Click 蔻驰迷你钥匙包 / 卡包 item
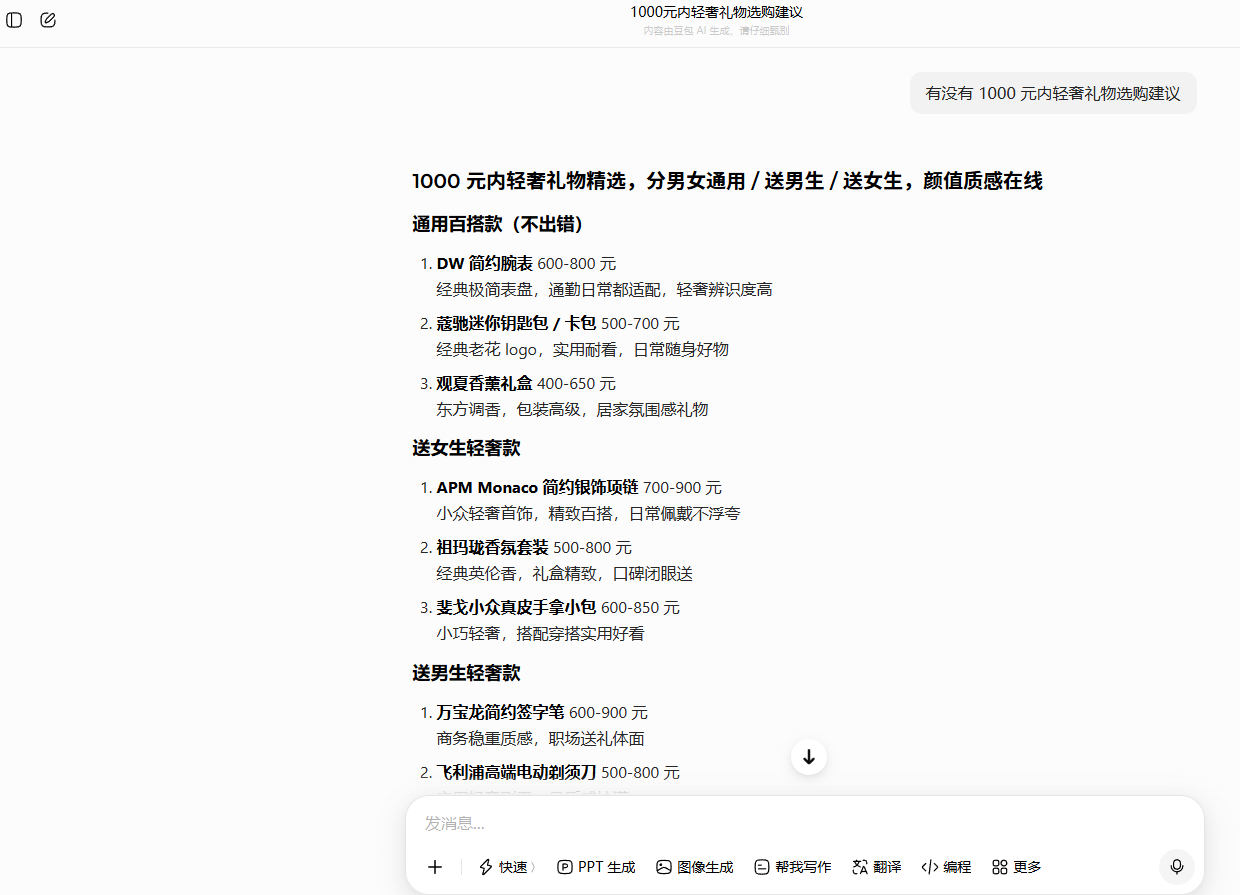Screen dimensions: 1240x895 (x=516, y=324)
